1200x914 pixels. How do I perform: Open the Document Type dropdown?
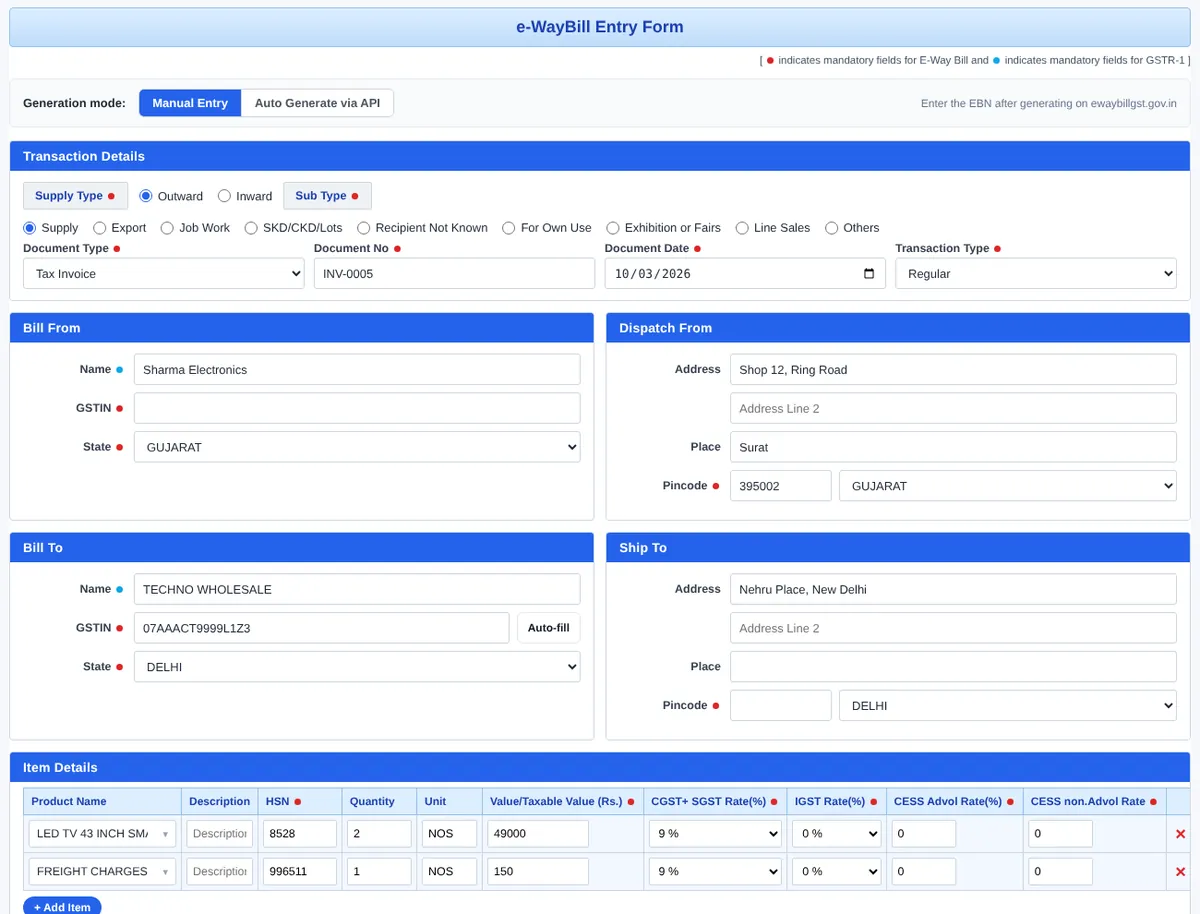(163, 274)
